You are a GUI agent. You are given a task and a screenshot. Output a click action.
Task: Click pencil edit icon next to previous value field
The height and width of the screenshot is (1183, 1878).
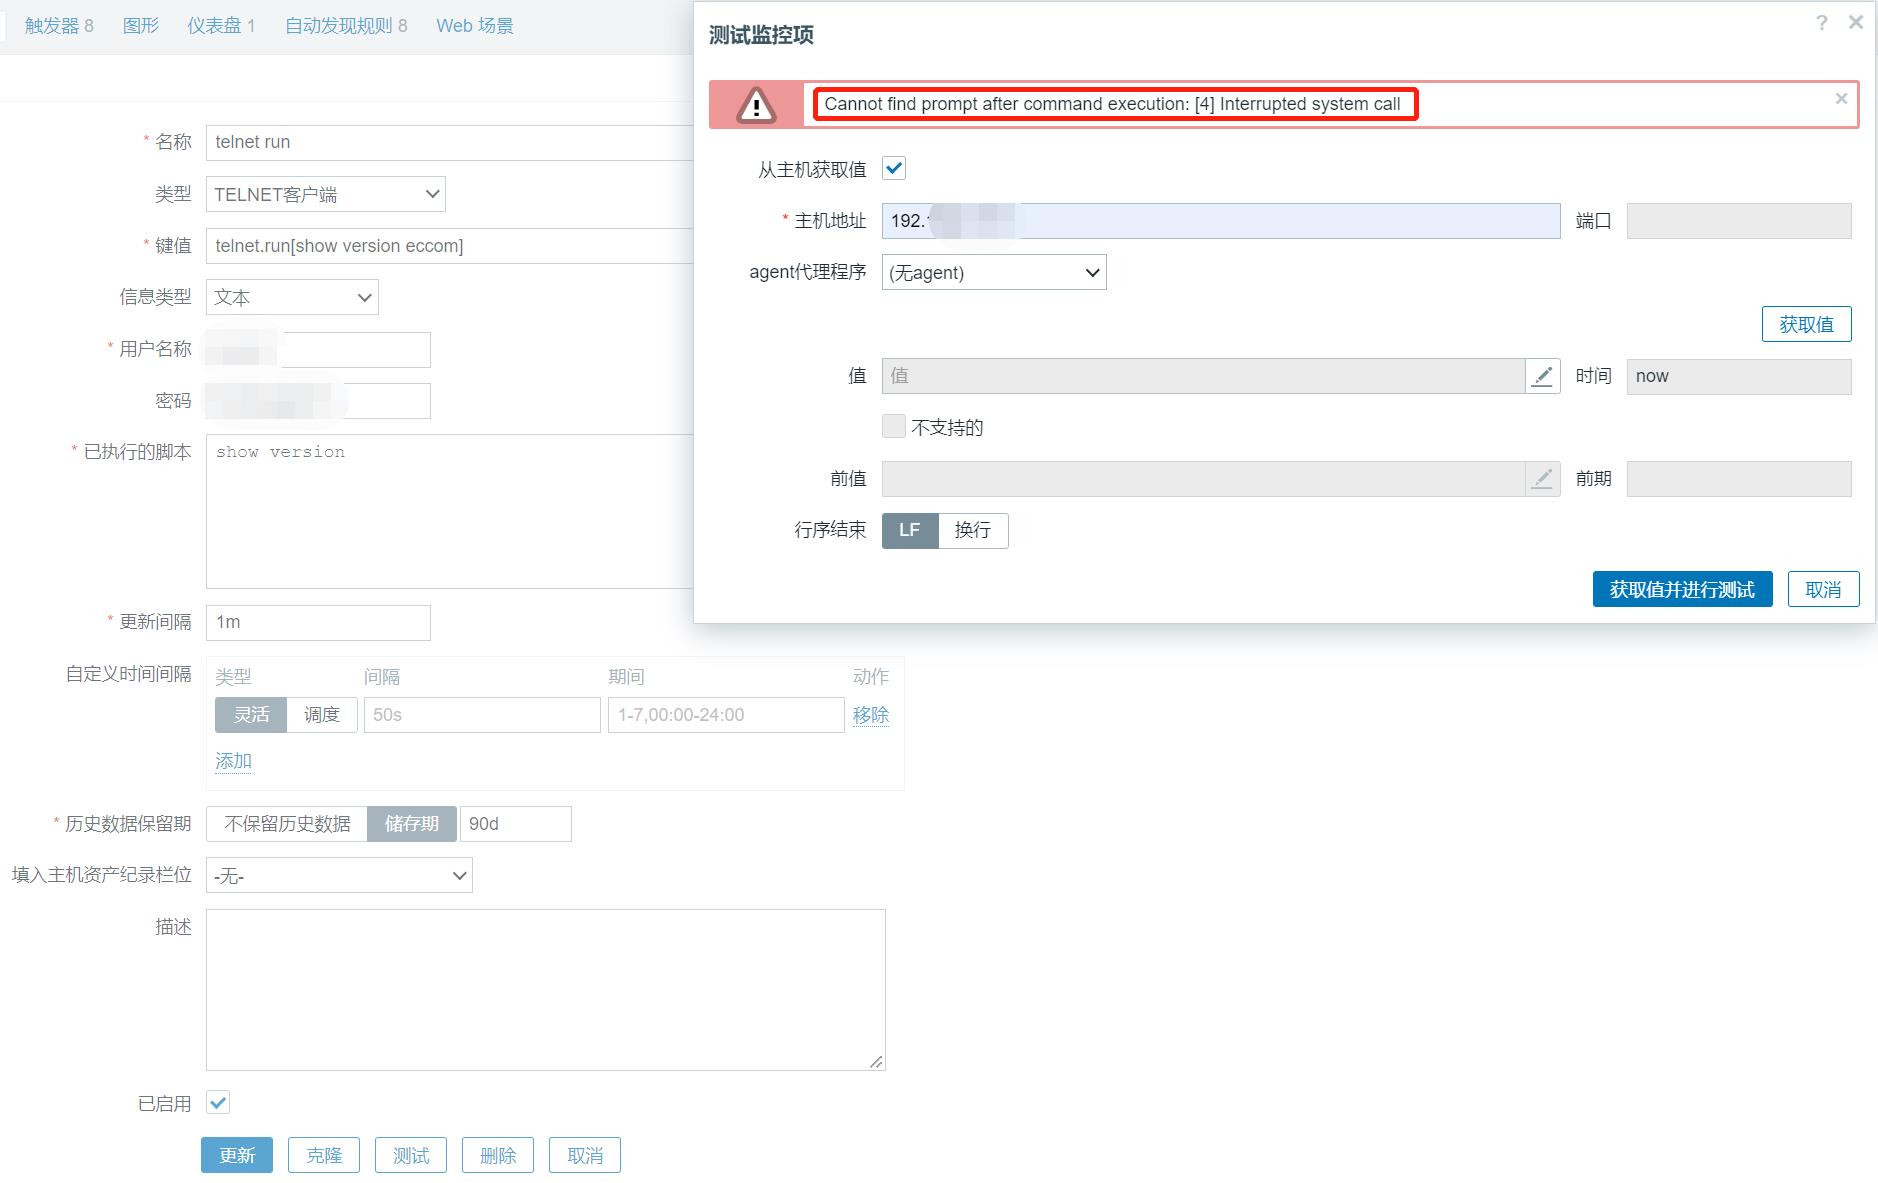(1543, 479)
